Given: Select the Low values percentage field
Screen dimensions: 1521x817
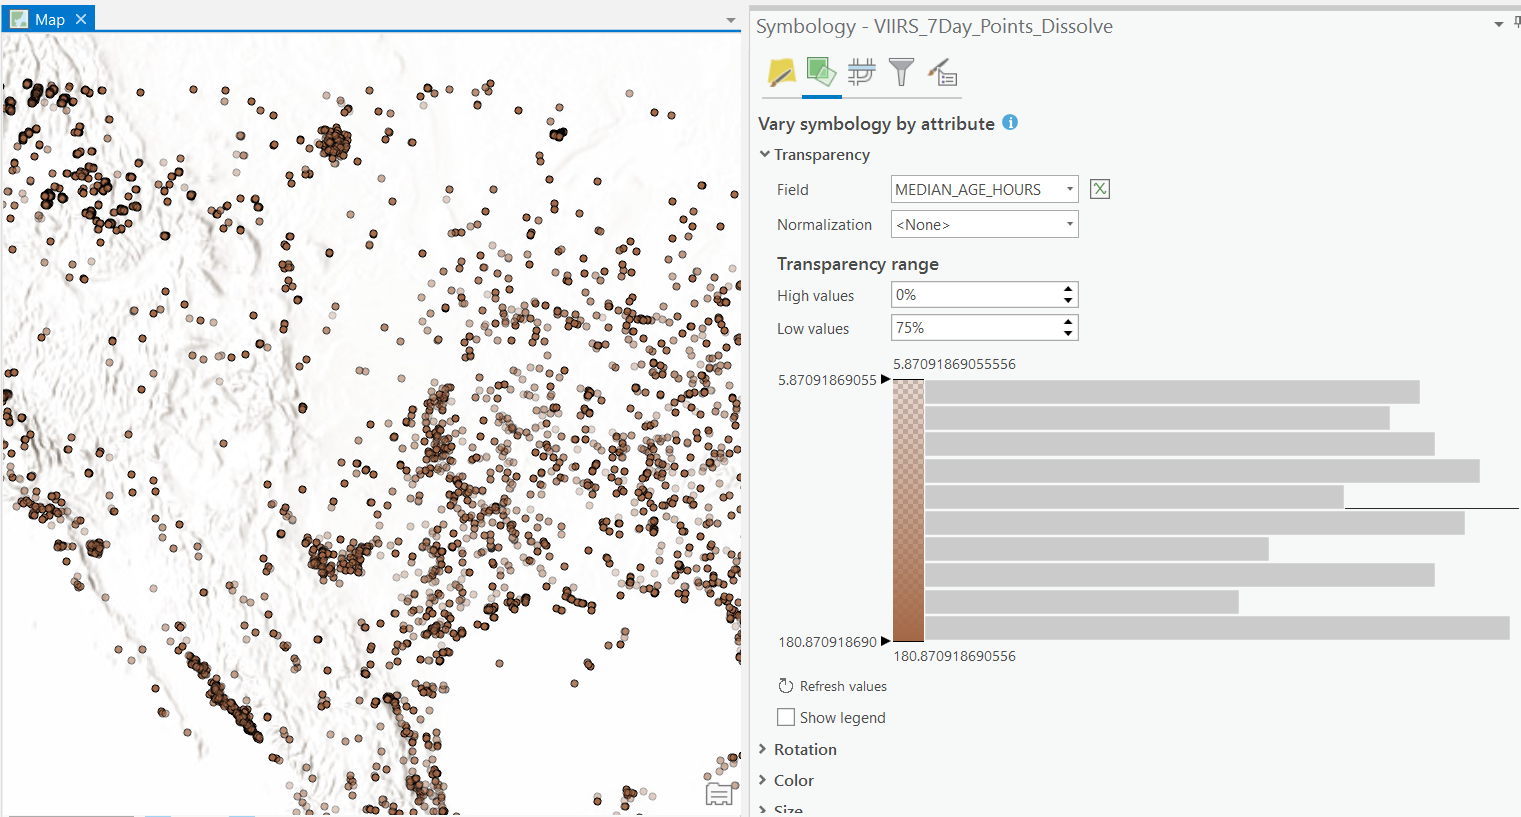Looking at the screenshot, I should (x=975, y=327).
